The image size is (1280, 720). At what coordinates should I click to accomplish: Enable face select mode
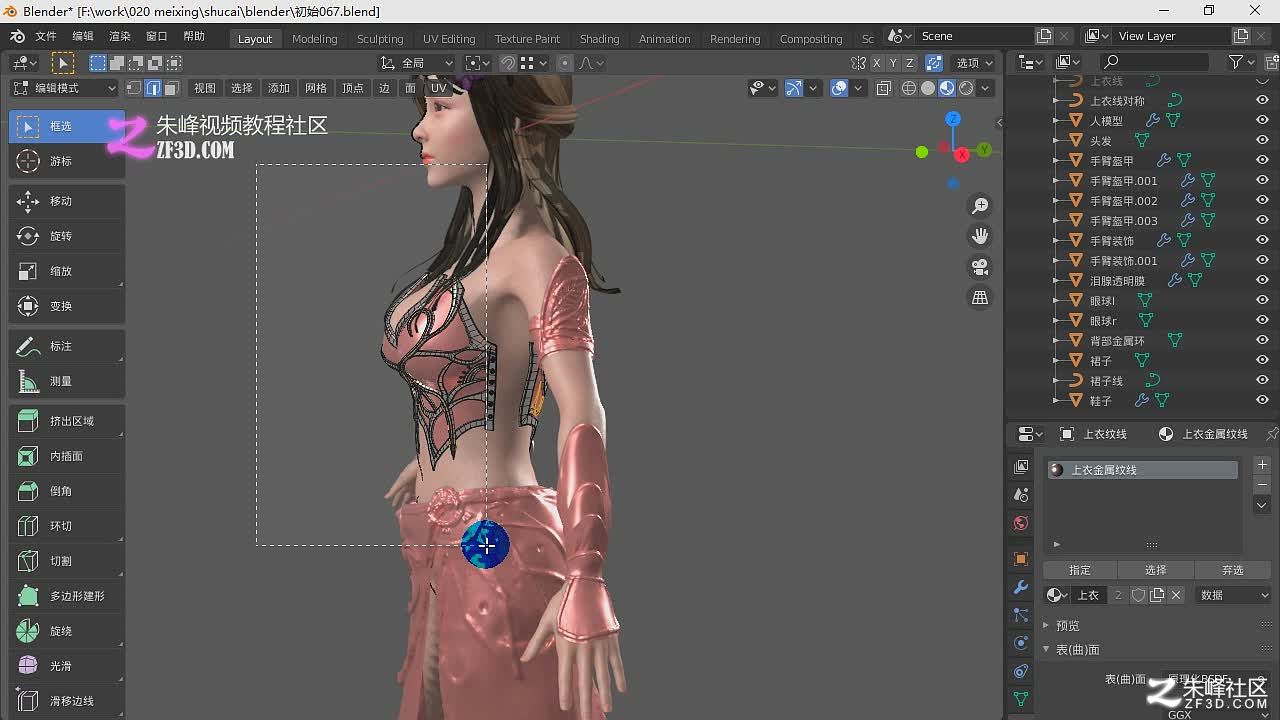tap(172, 88)
